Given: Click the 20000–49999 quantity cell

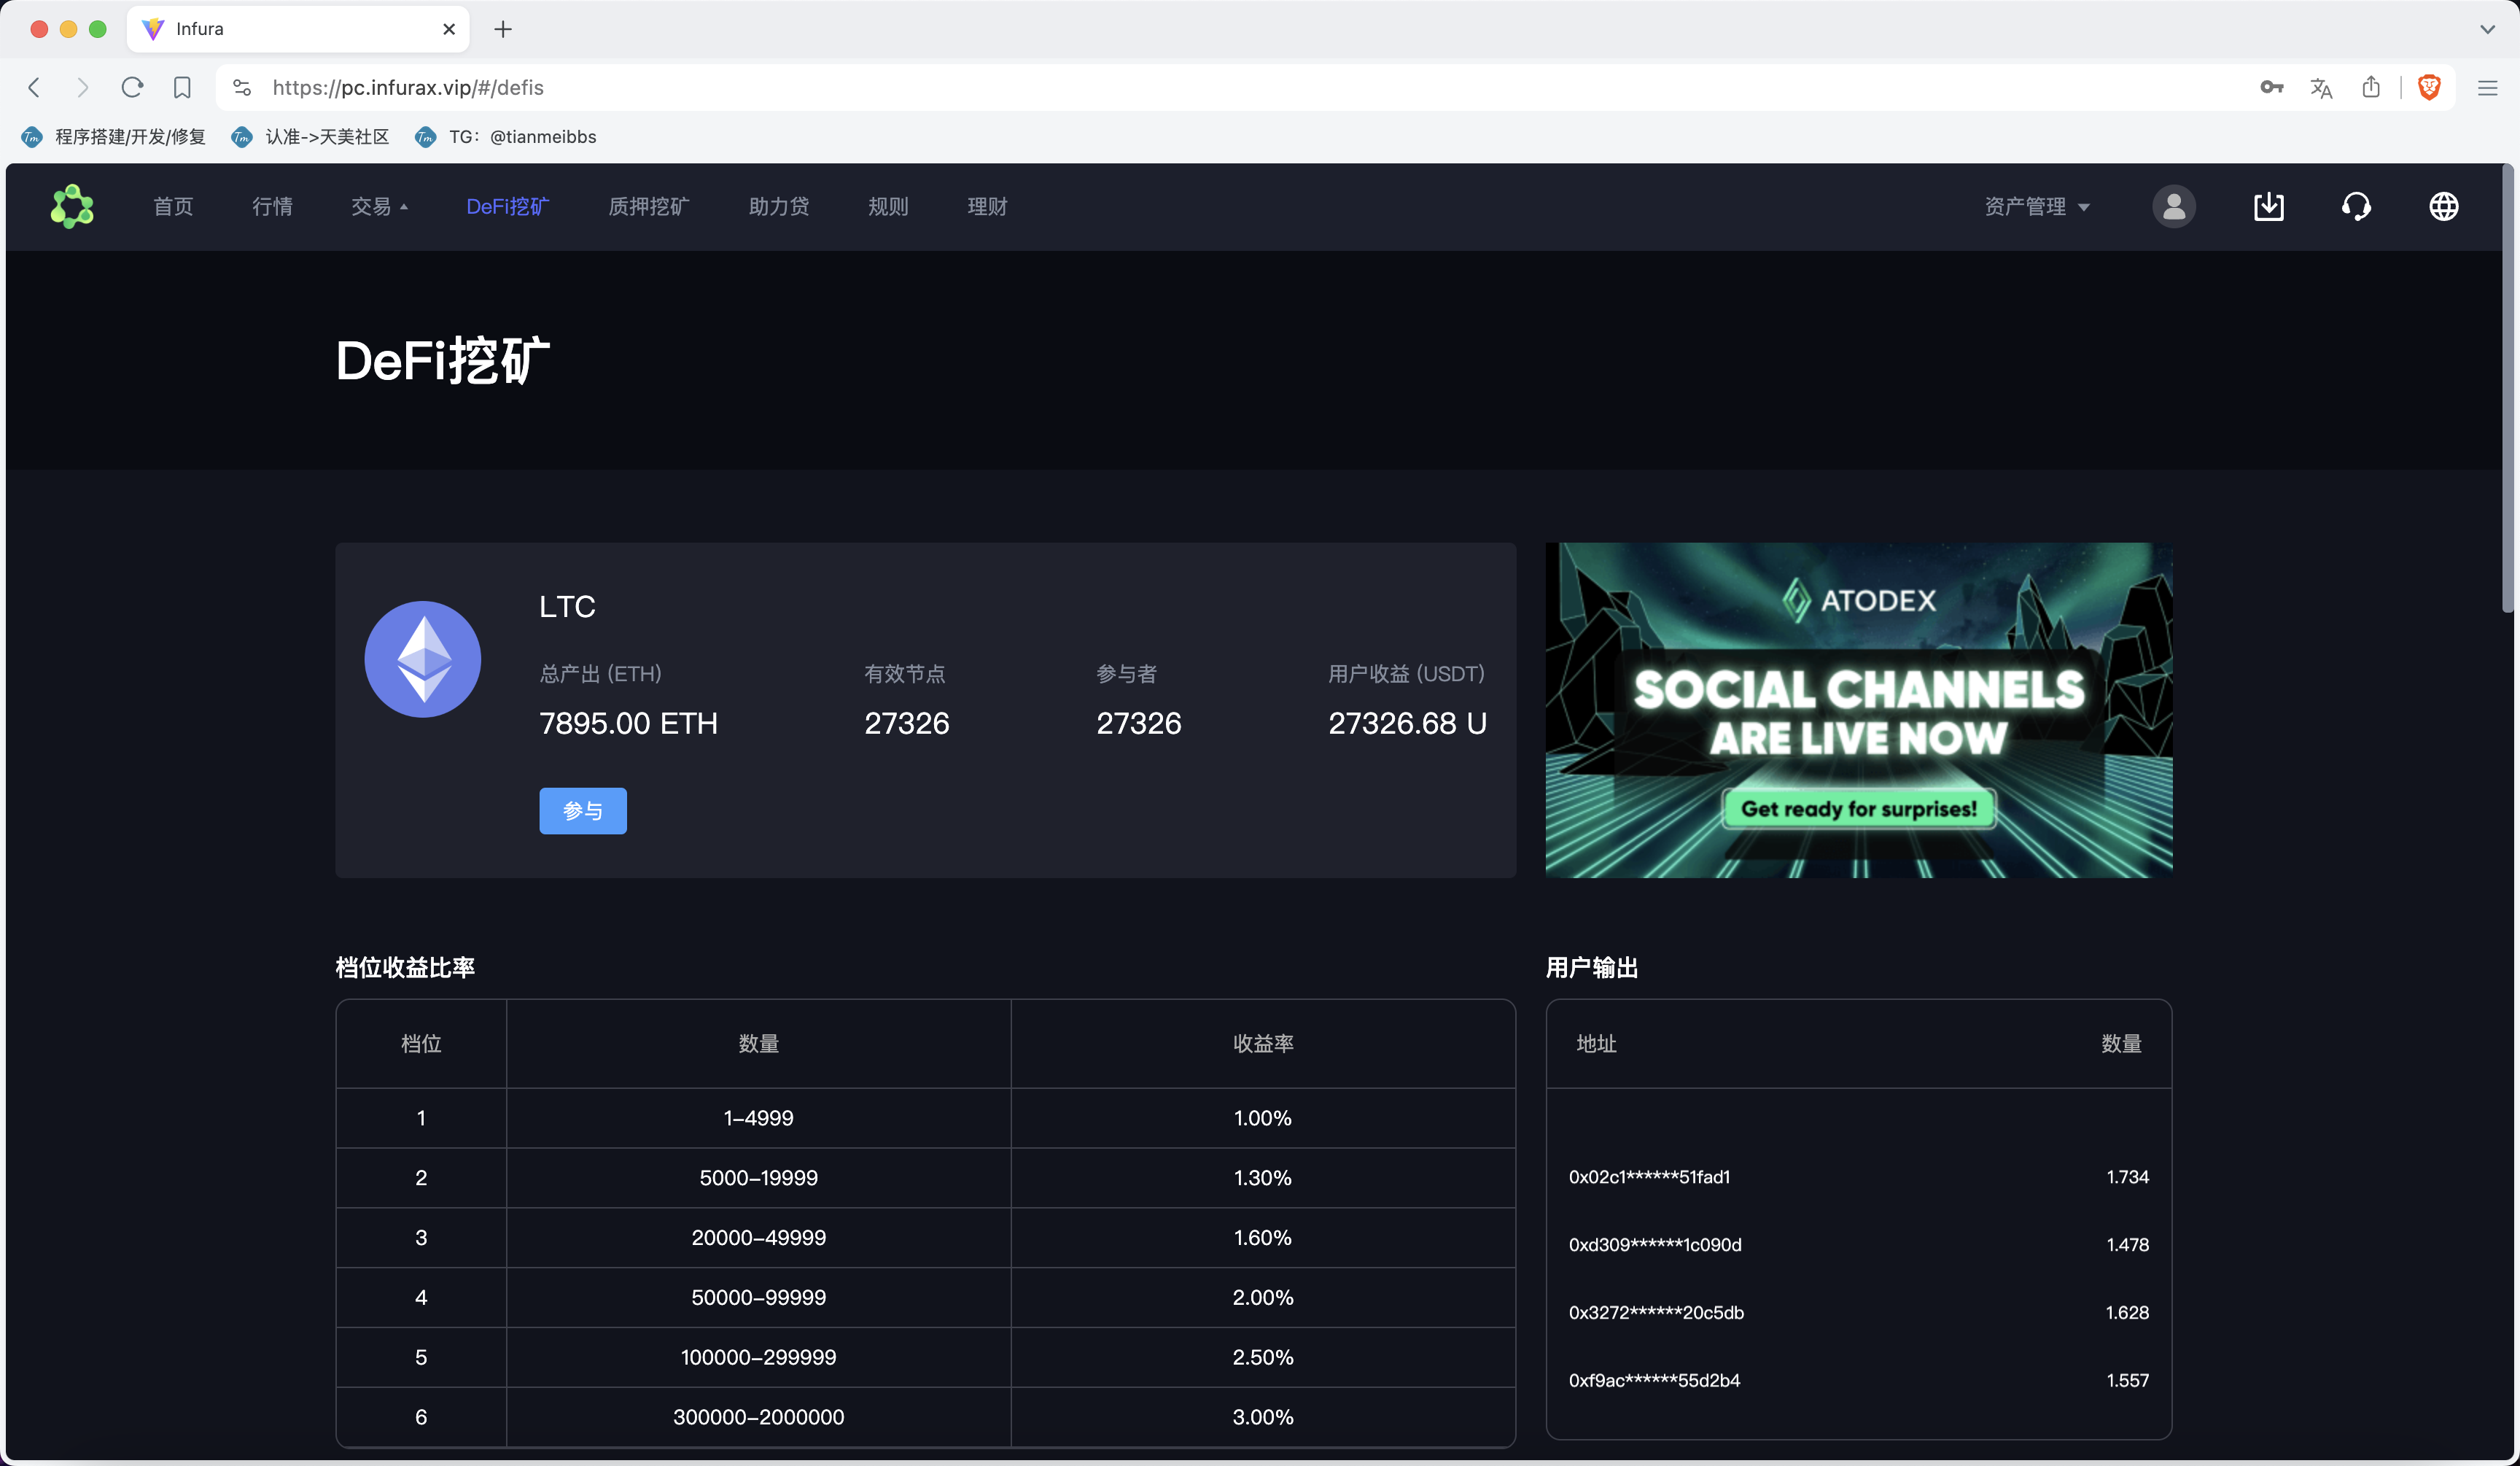Looking at the screenshot, I should click(x=758, y=1238).
